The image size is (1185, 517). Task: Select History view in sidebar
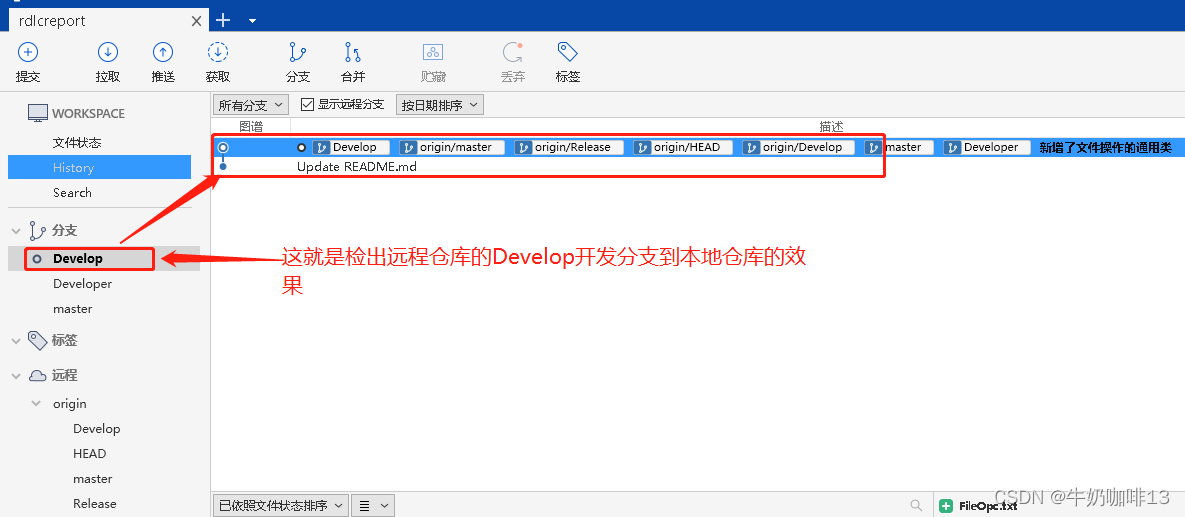[x=100, y=167]
